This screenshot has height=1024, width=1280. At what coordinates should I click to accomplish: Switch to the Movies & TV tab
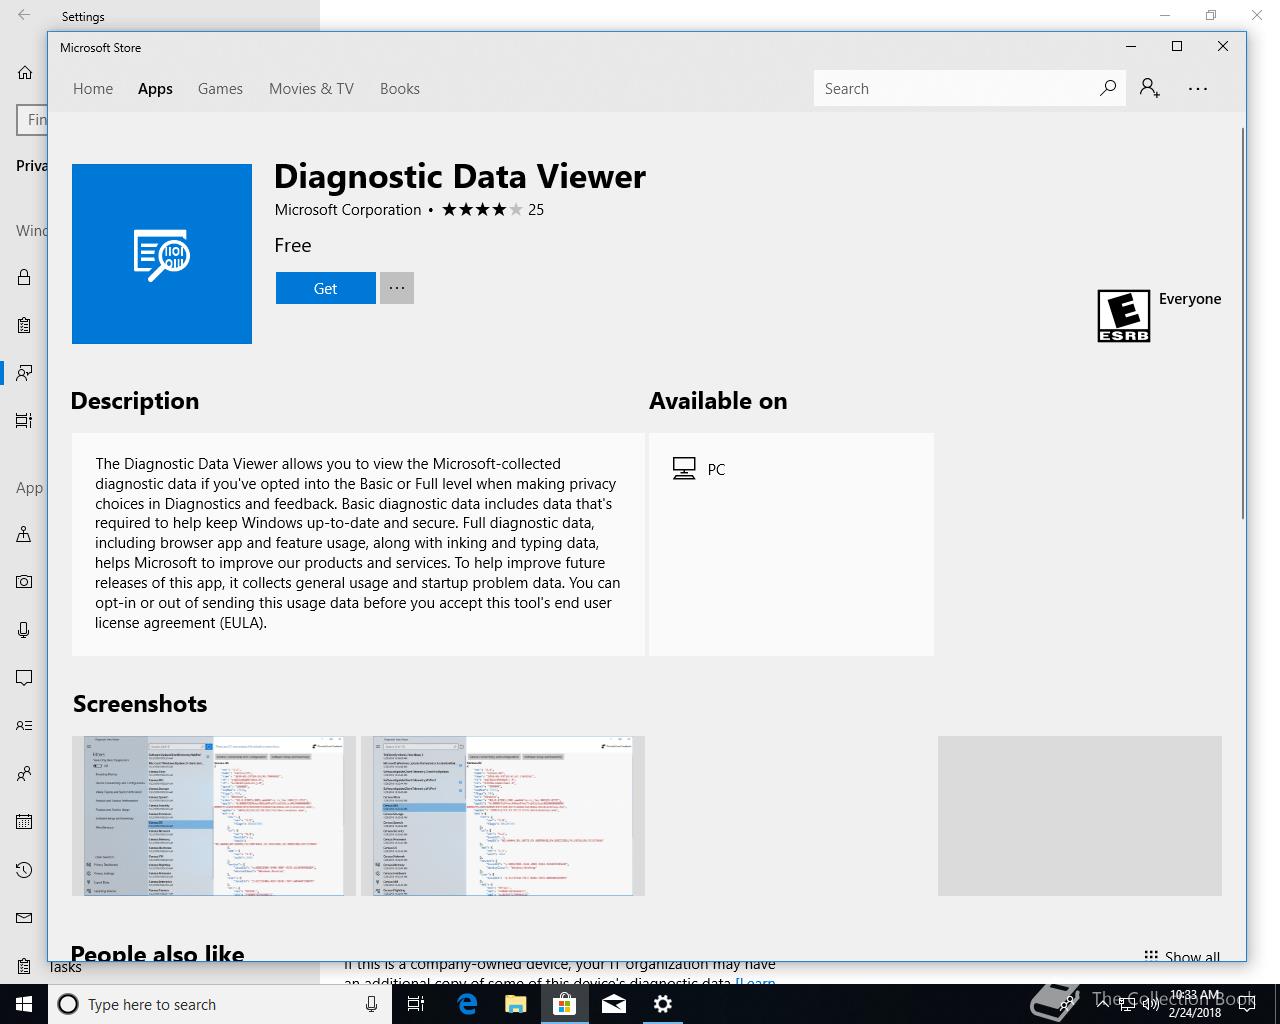(311, 88)
